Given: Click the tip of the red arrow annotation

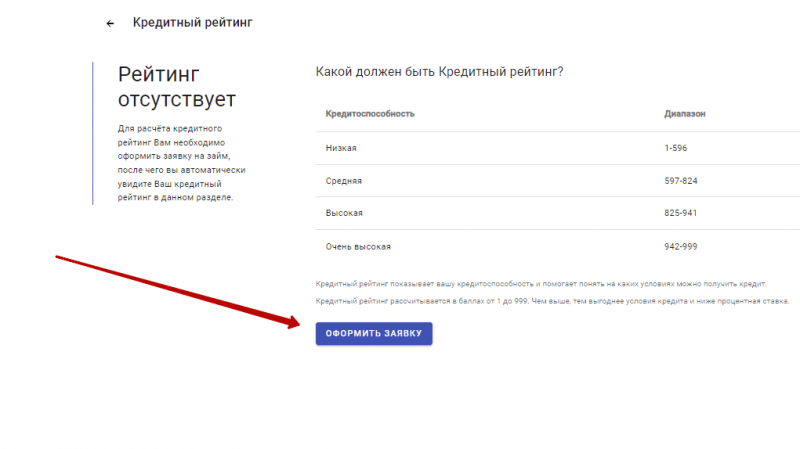Looking at the screenshot, I should (x=299, y=322).
